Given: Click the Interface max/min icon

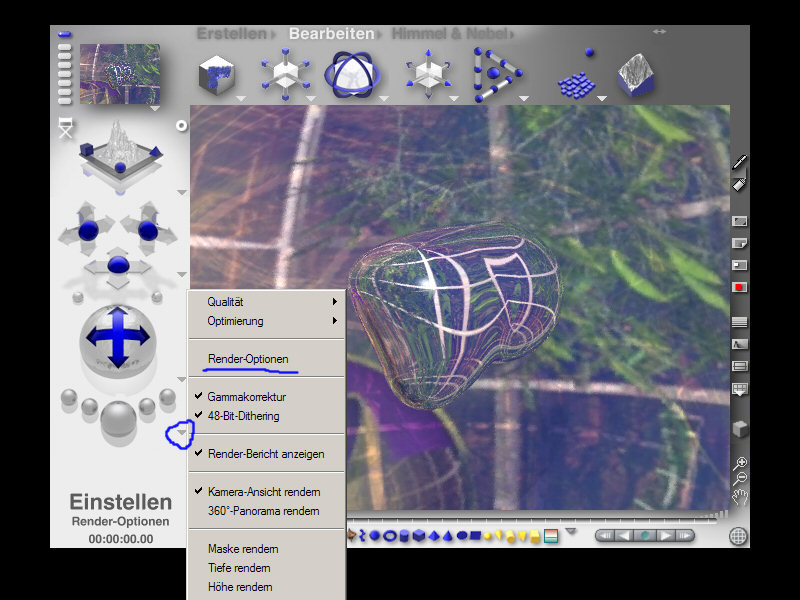Looking at the screenshot, I should [739, 221].
